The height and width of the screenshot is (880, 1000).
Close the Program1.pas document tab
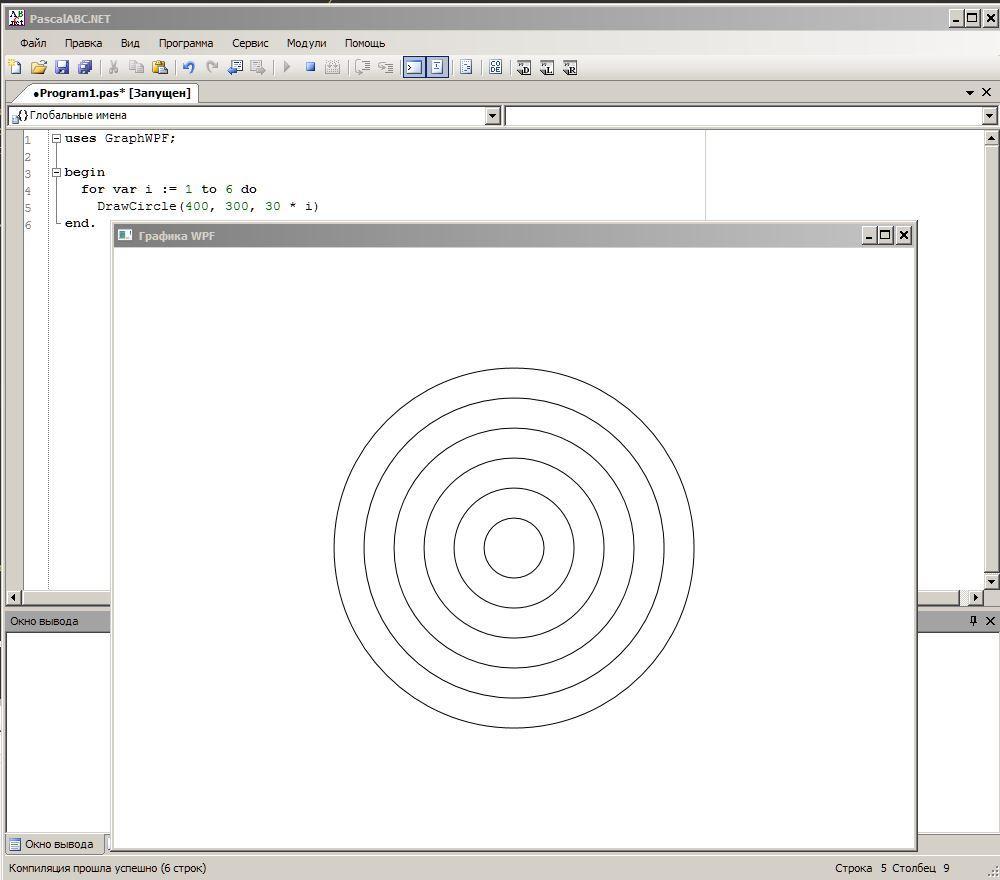[987, 92]
